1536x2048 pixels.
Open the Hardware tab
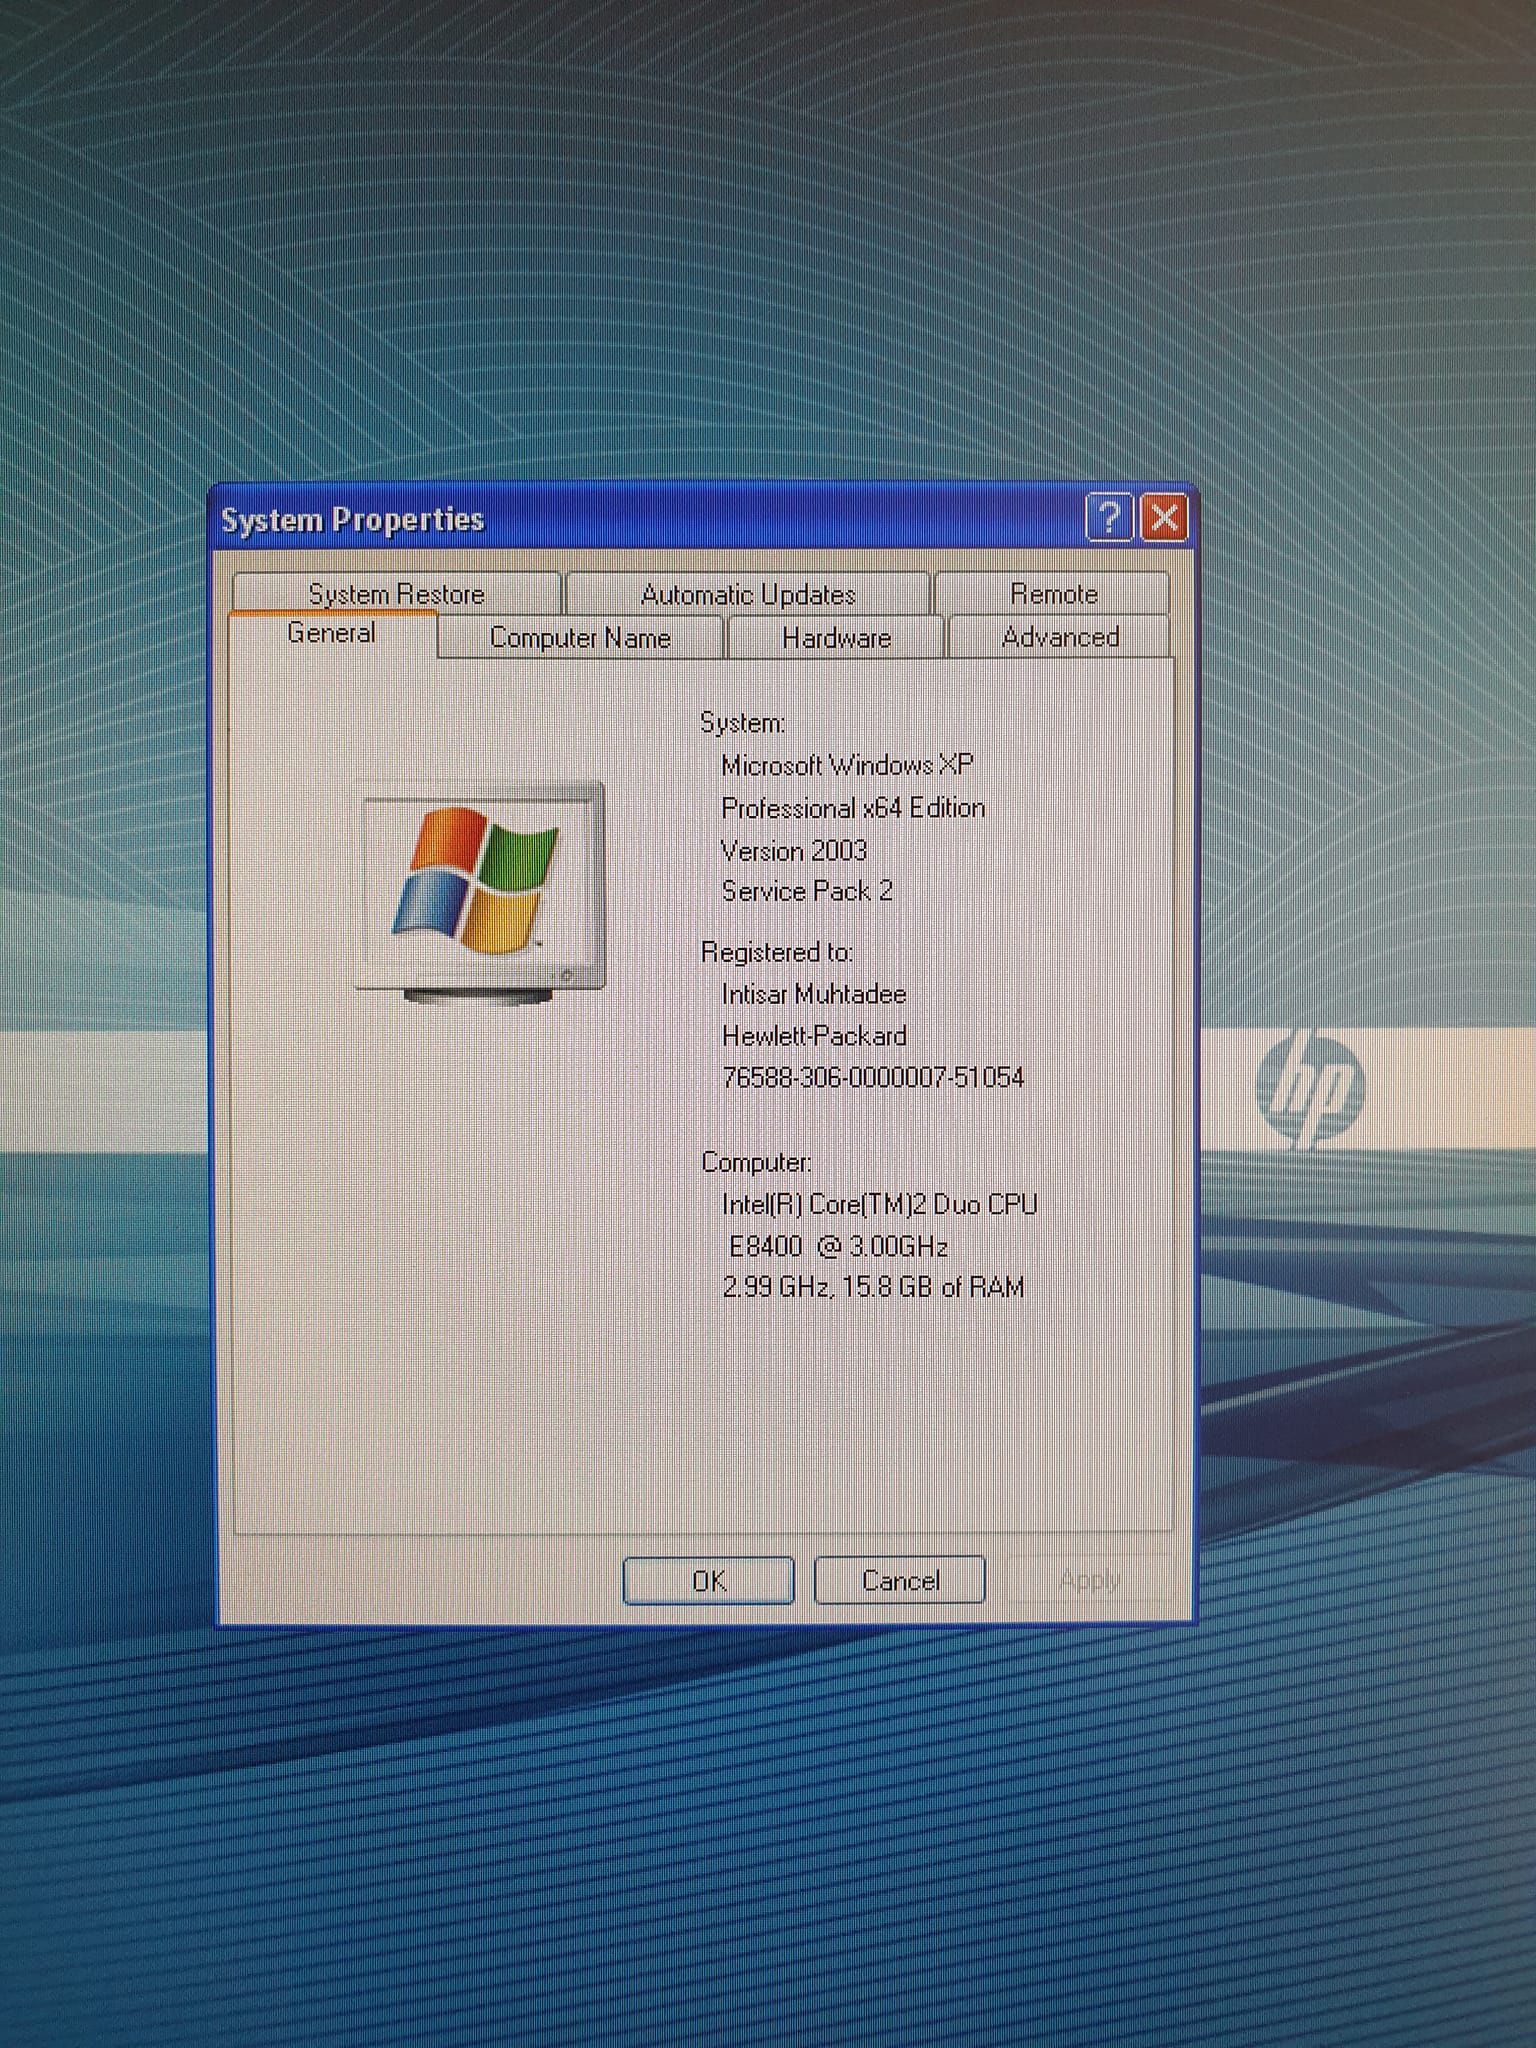(836, 638)
